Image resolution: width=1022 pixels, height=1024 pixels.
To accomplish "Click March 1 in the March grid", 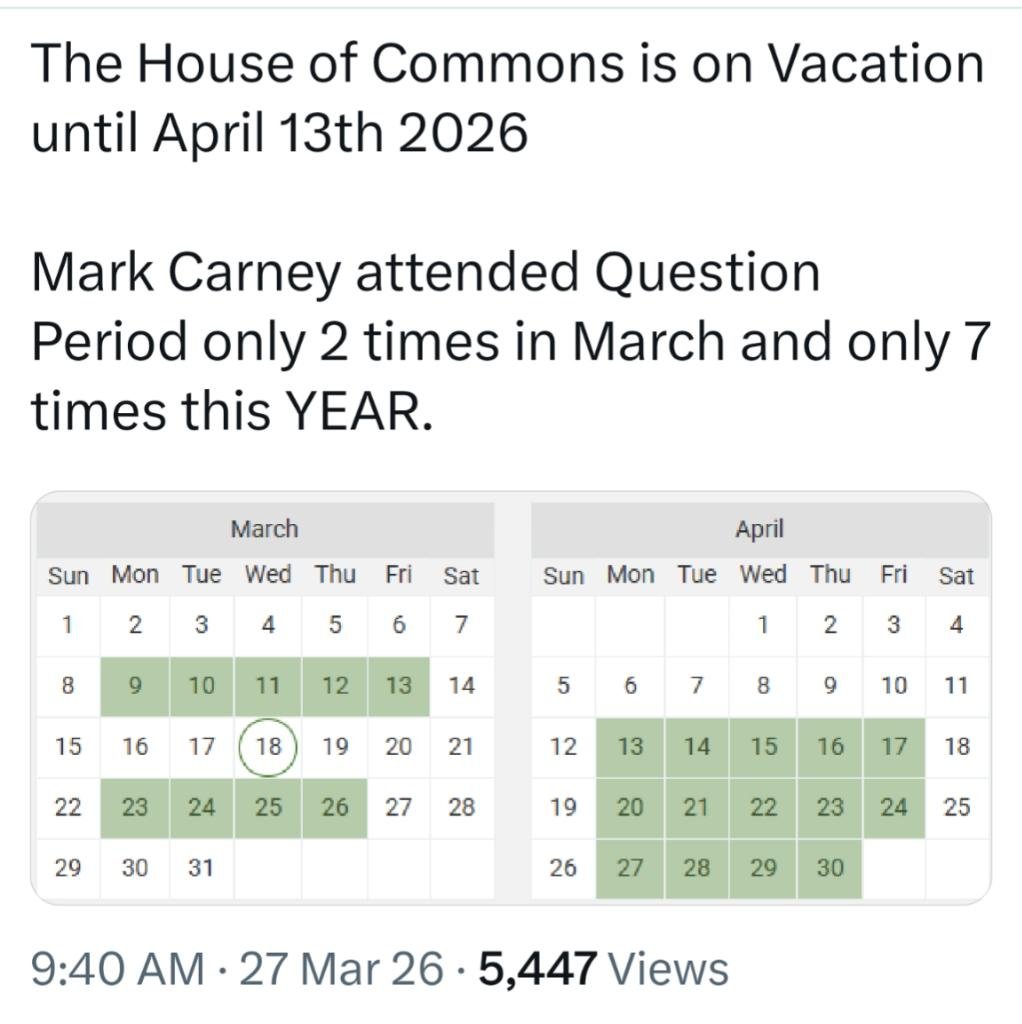I will coord(67,626).
